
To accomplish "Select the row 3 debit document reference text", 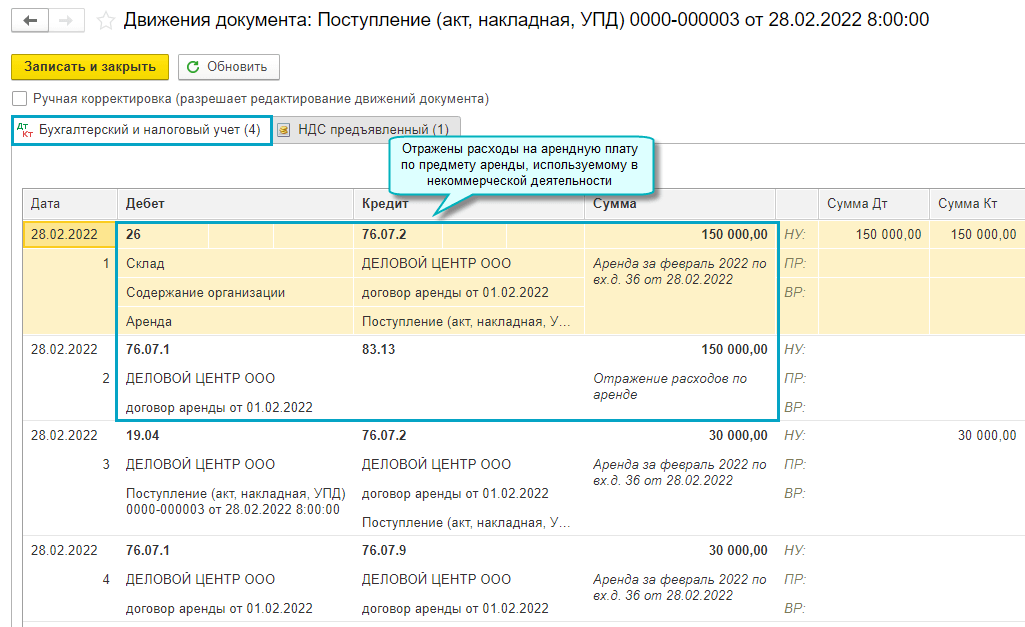I will click(x=235, y=501).
